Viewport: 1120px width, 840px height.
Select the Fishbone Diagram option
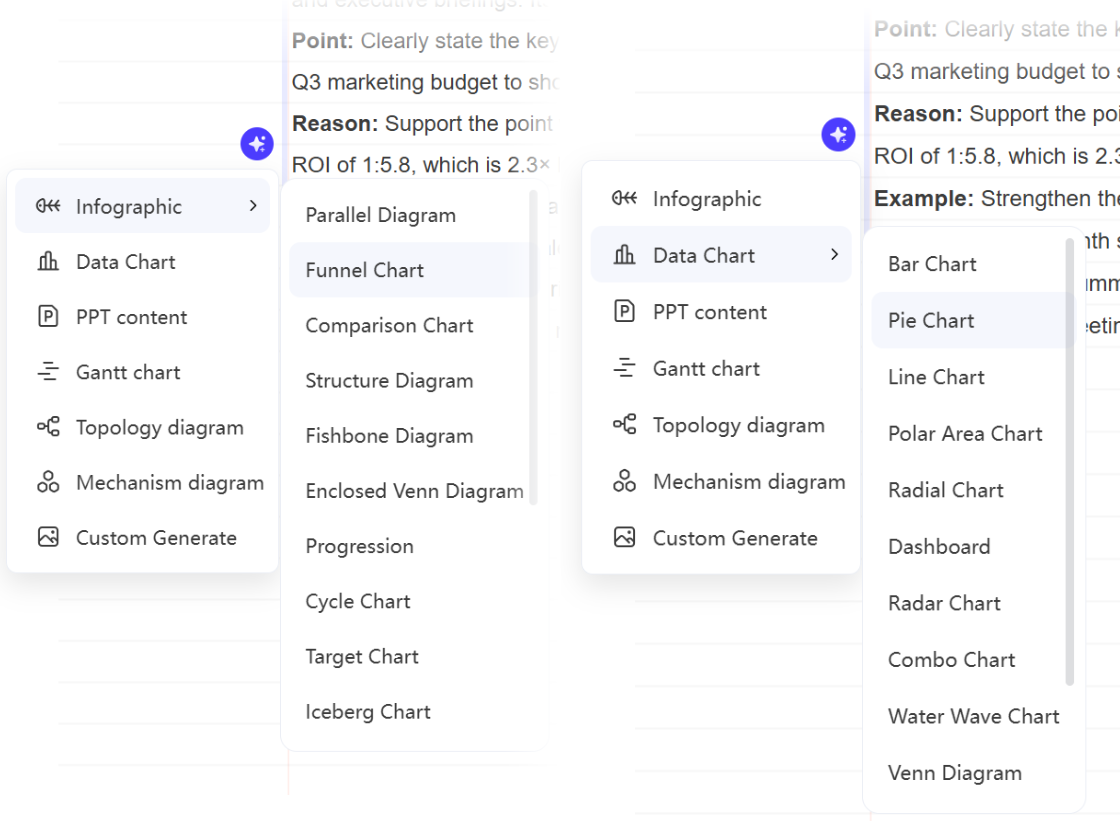click(x=389, y=436)
